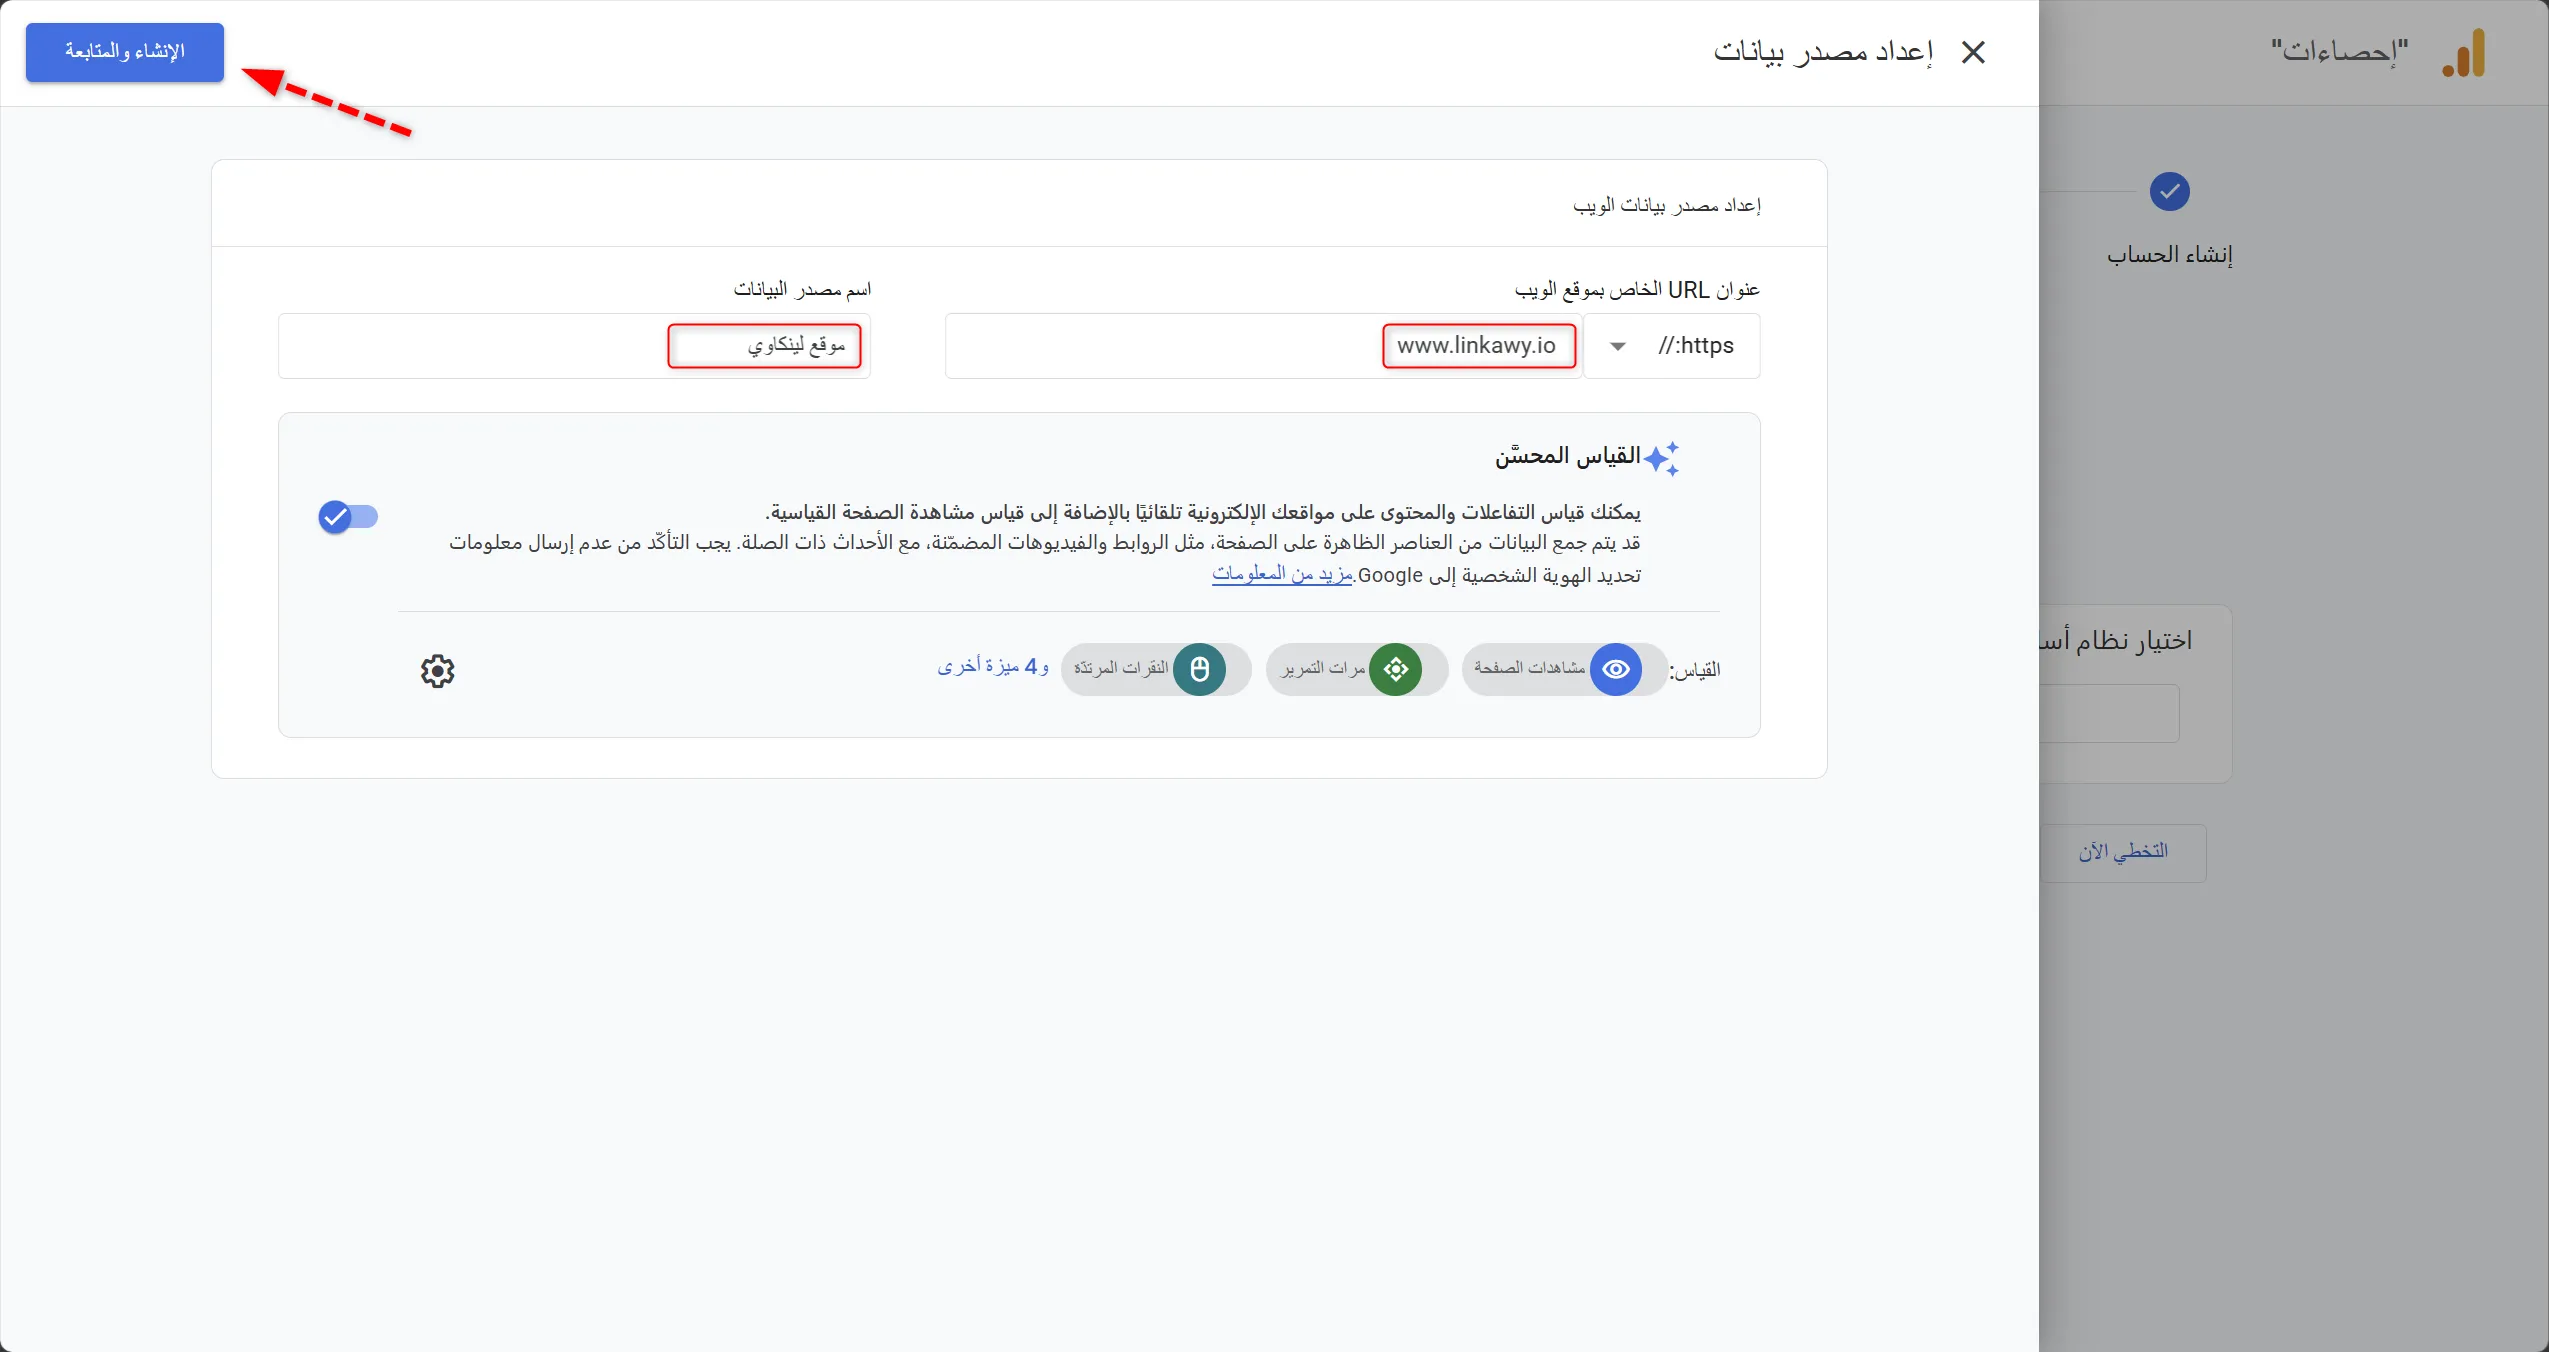Close the data stream setup dialog
This screenshot has height=1352, width=2549.
(x=1973, y=52)
